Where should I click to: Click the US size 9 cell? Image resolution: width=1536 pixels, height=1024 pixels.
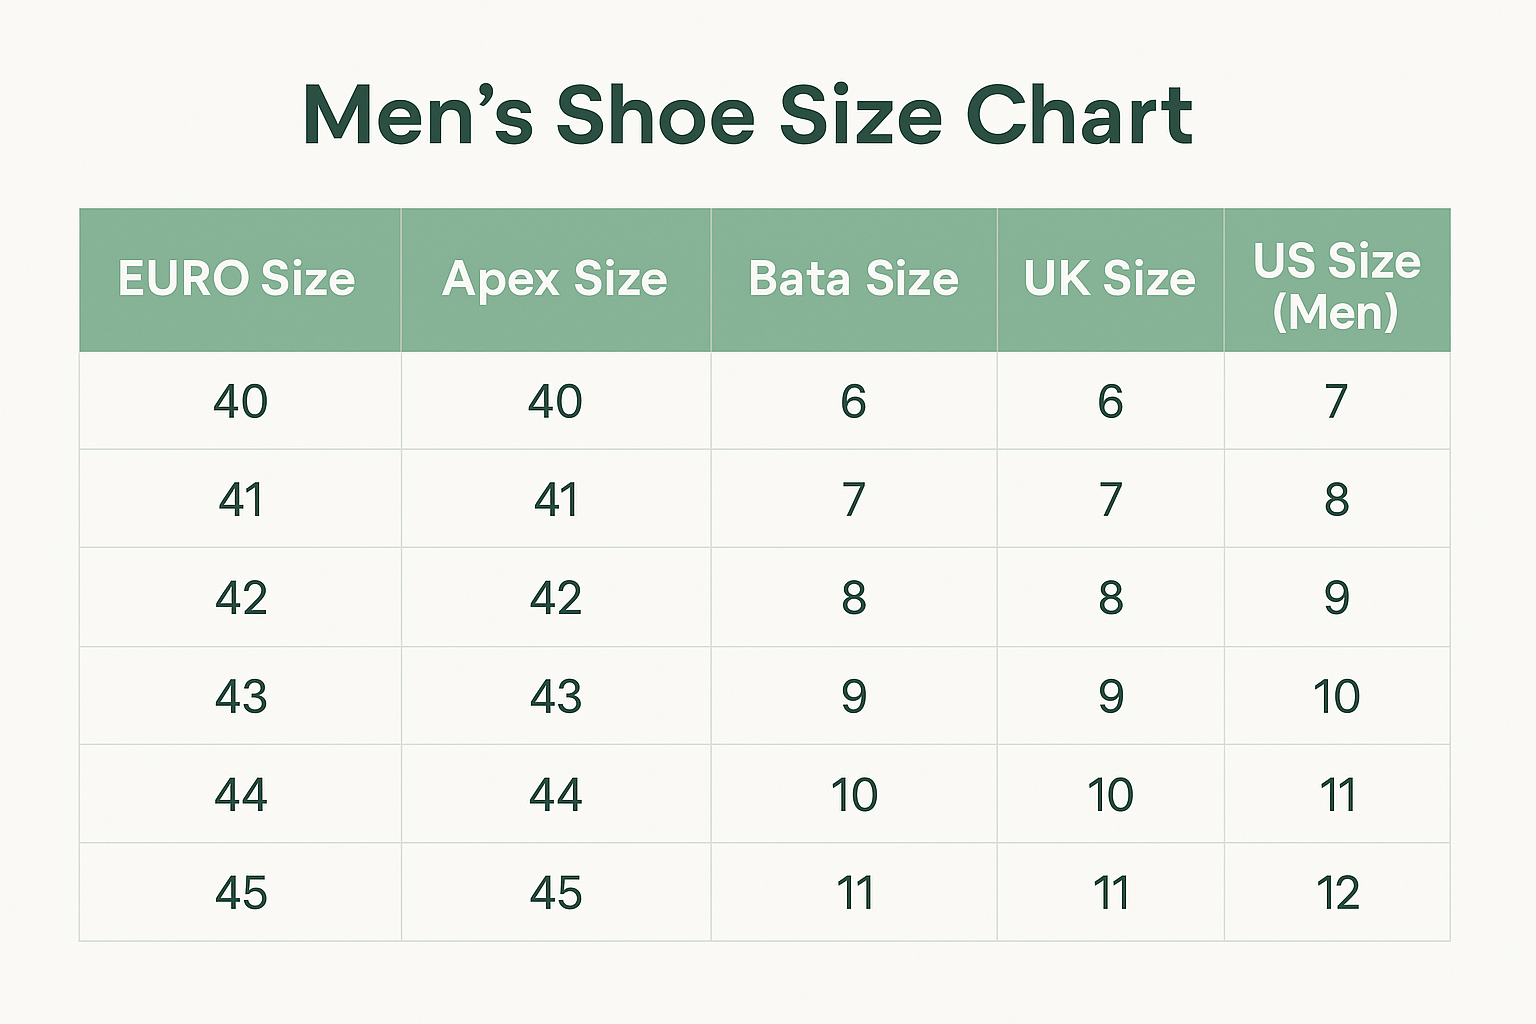coord(1337,597)
